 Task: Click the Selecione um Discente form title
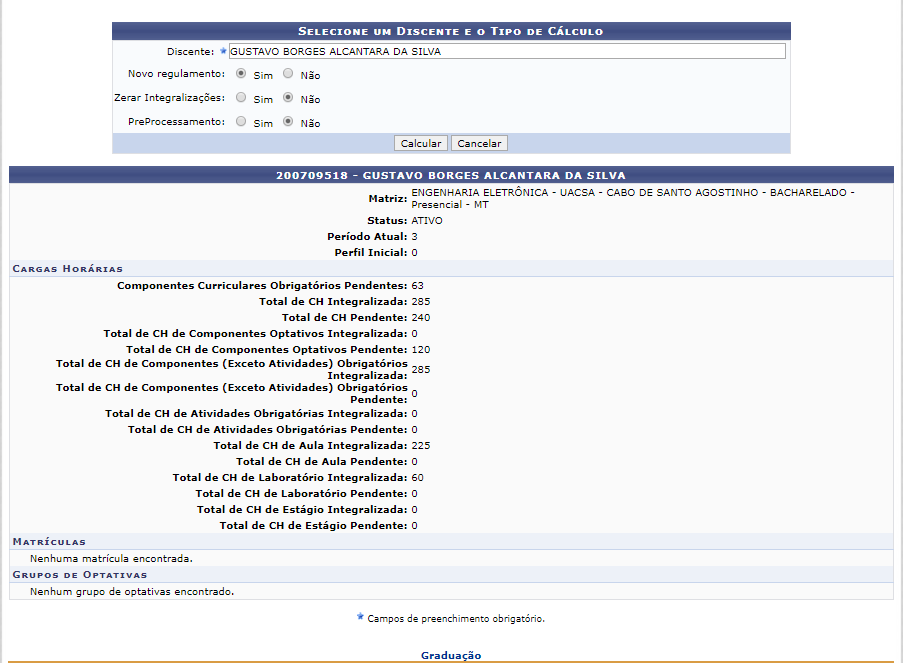coord(451,31)
